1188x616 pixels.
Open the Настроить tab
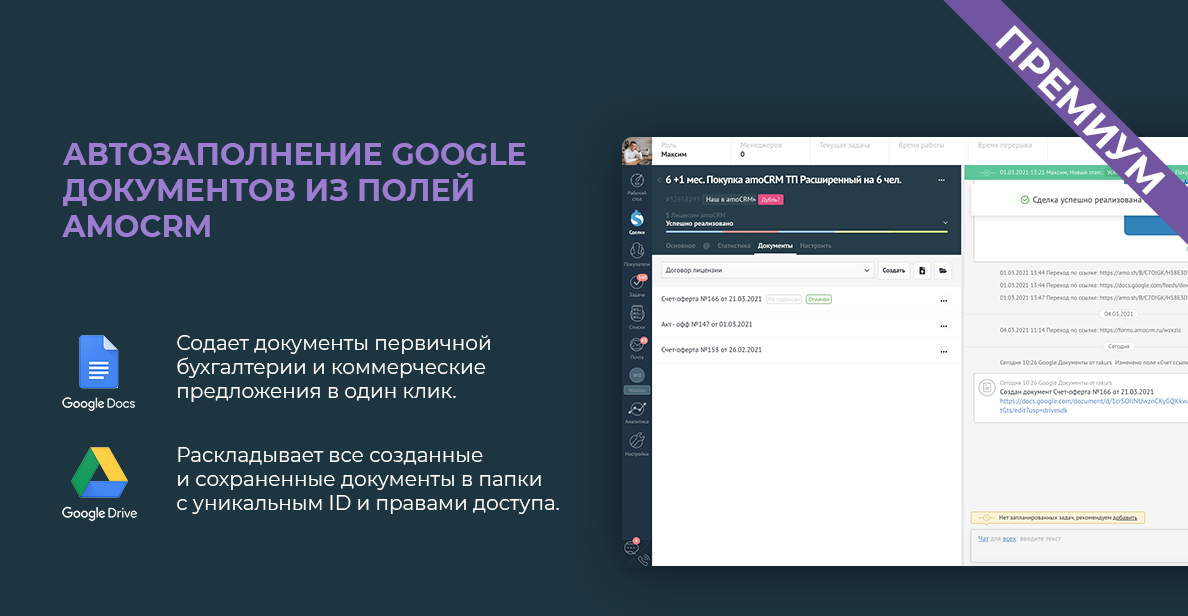[x=815, y=245]
